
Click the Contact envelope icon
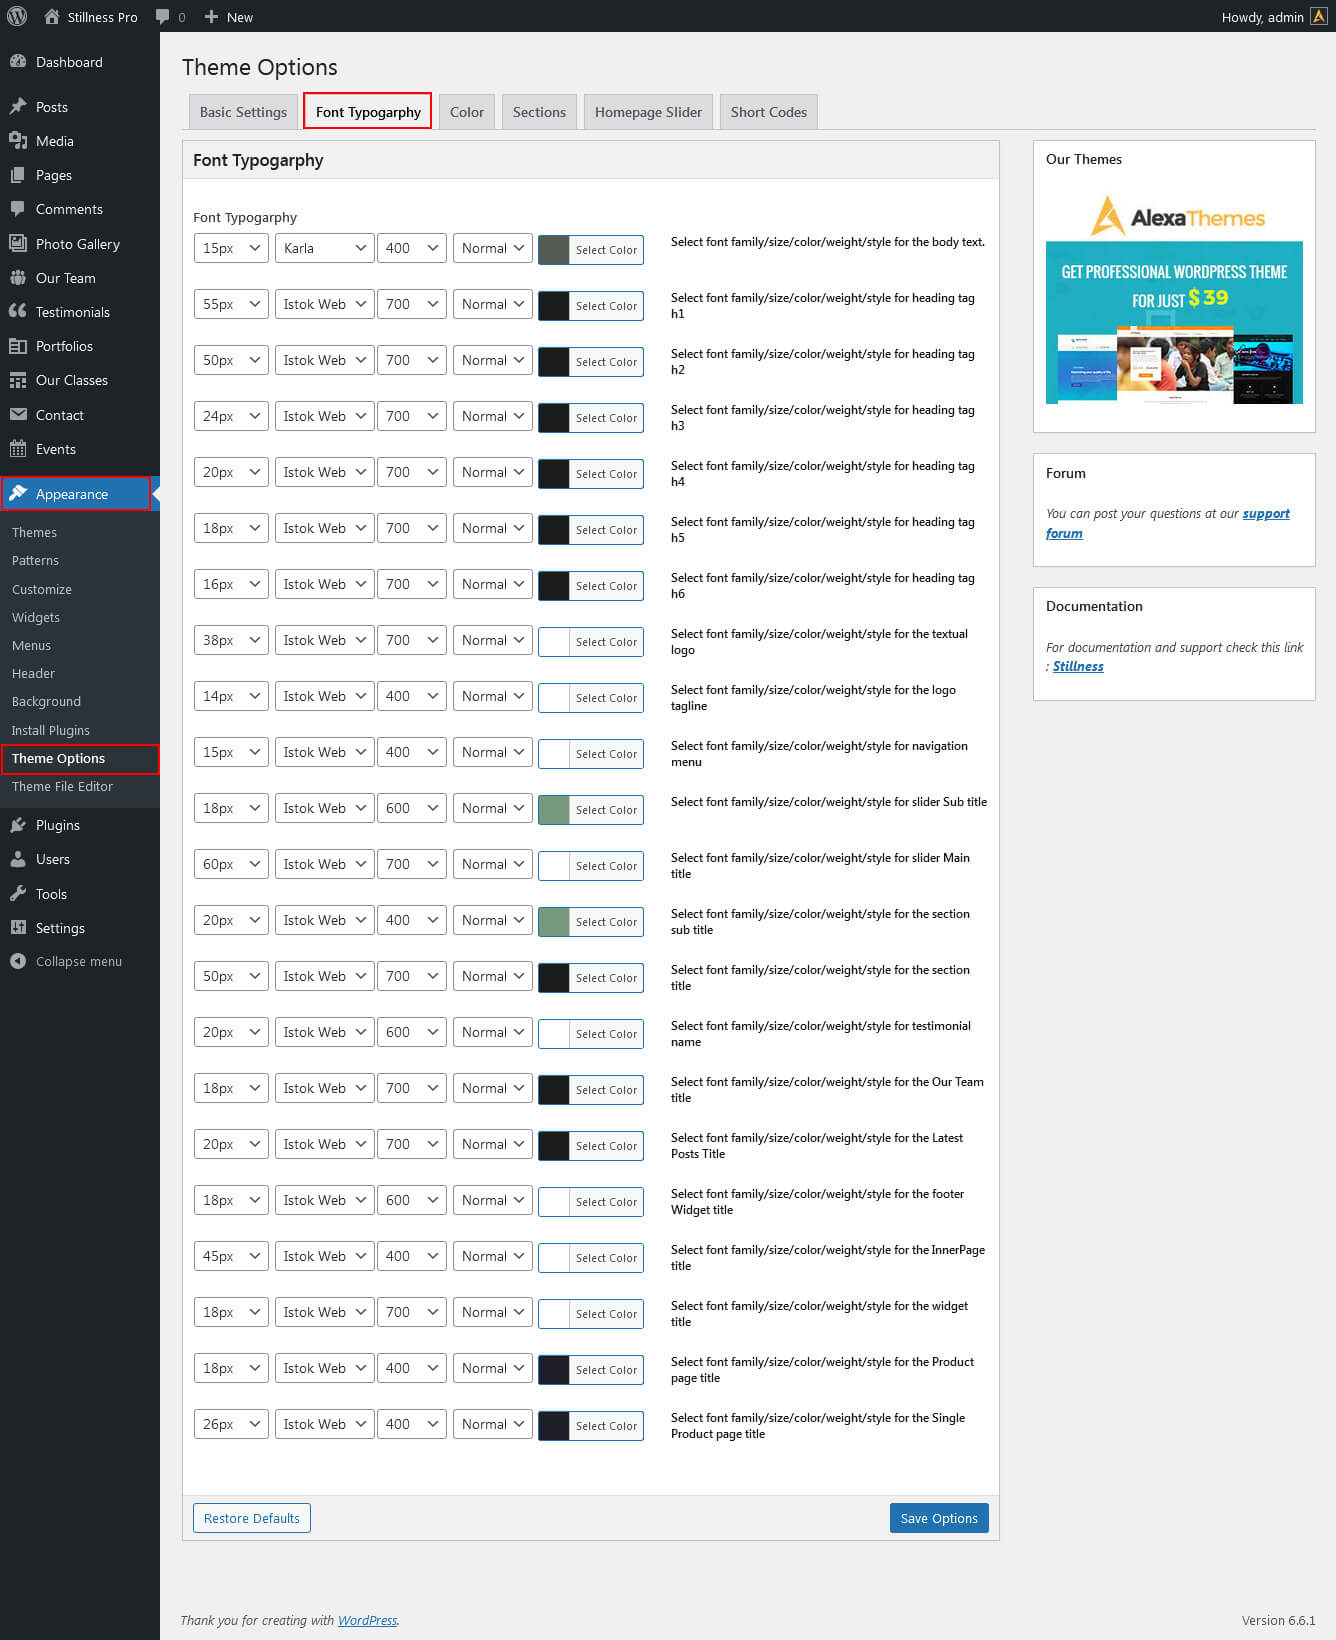pyautogui.click(x=18, y=414)
